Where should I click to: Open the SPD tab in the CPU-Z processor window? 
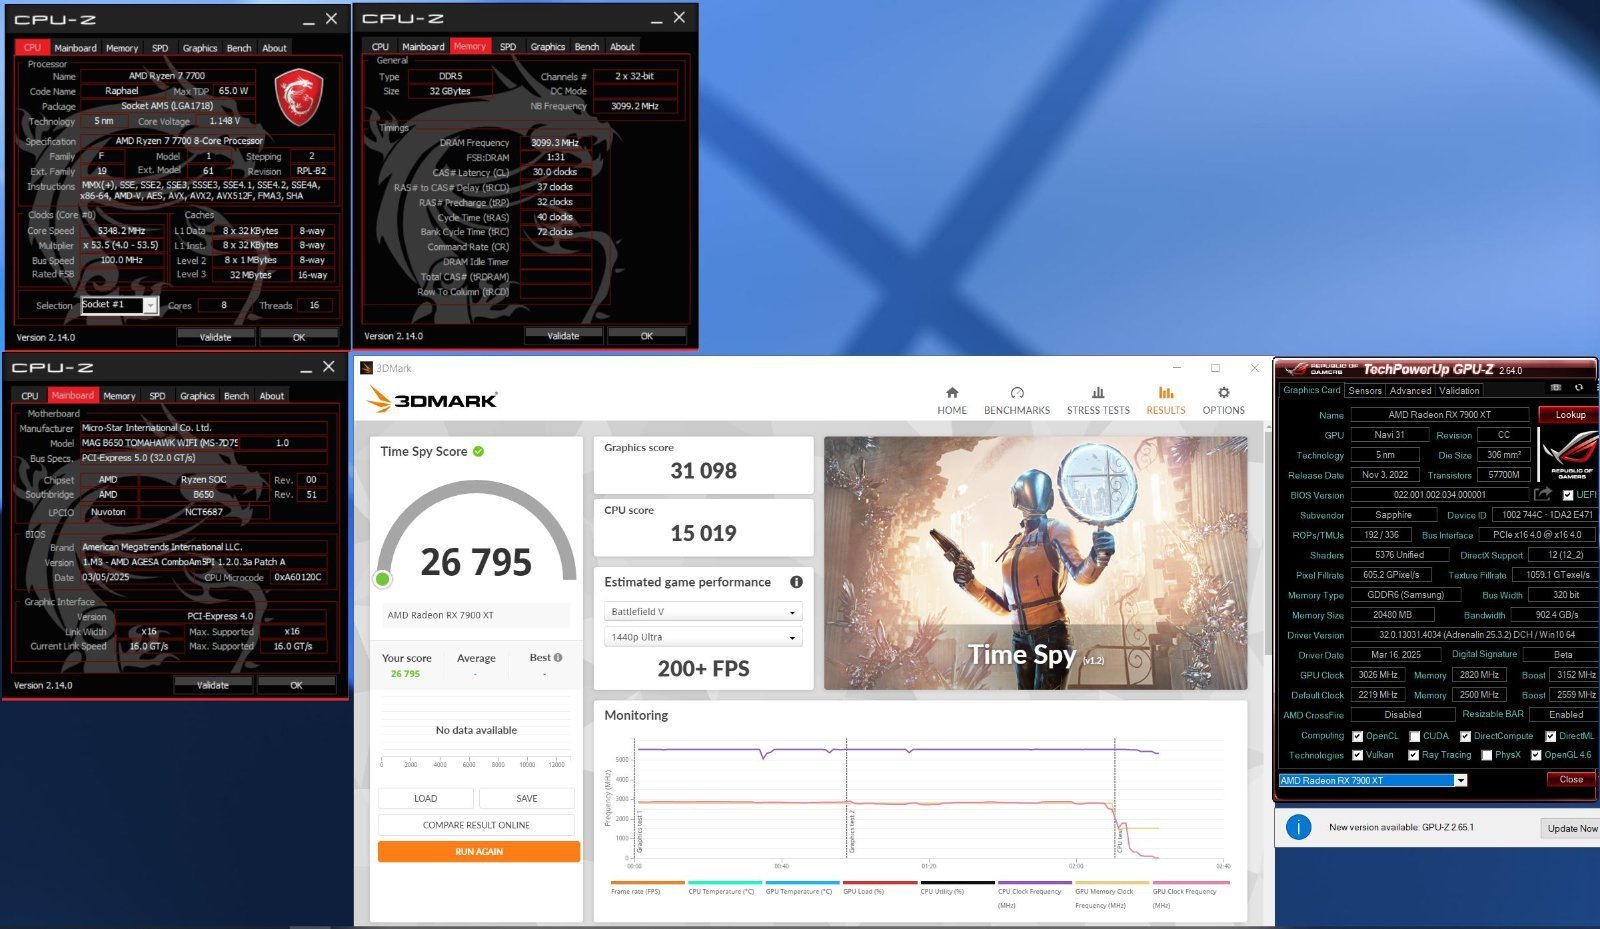160,48
